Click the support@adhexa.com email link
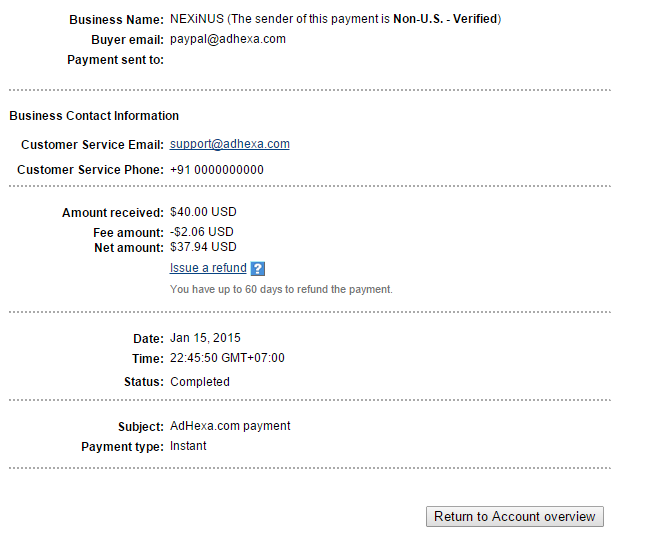Screen dimensions: 663x538 [230, 144]
